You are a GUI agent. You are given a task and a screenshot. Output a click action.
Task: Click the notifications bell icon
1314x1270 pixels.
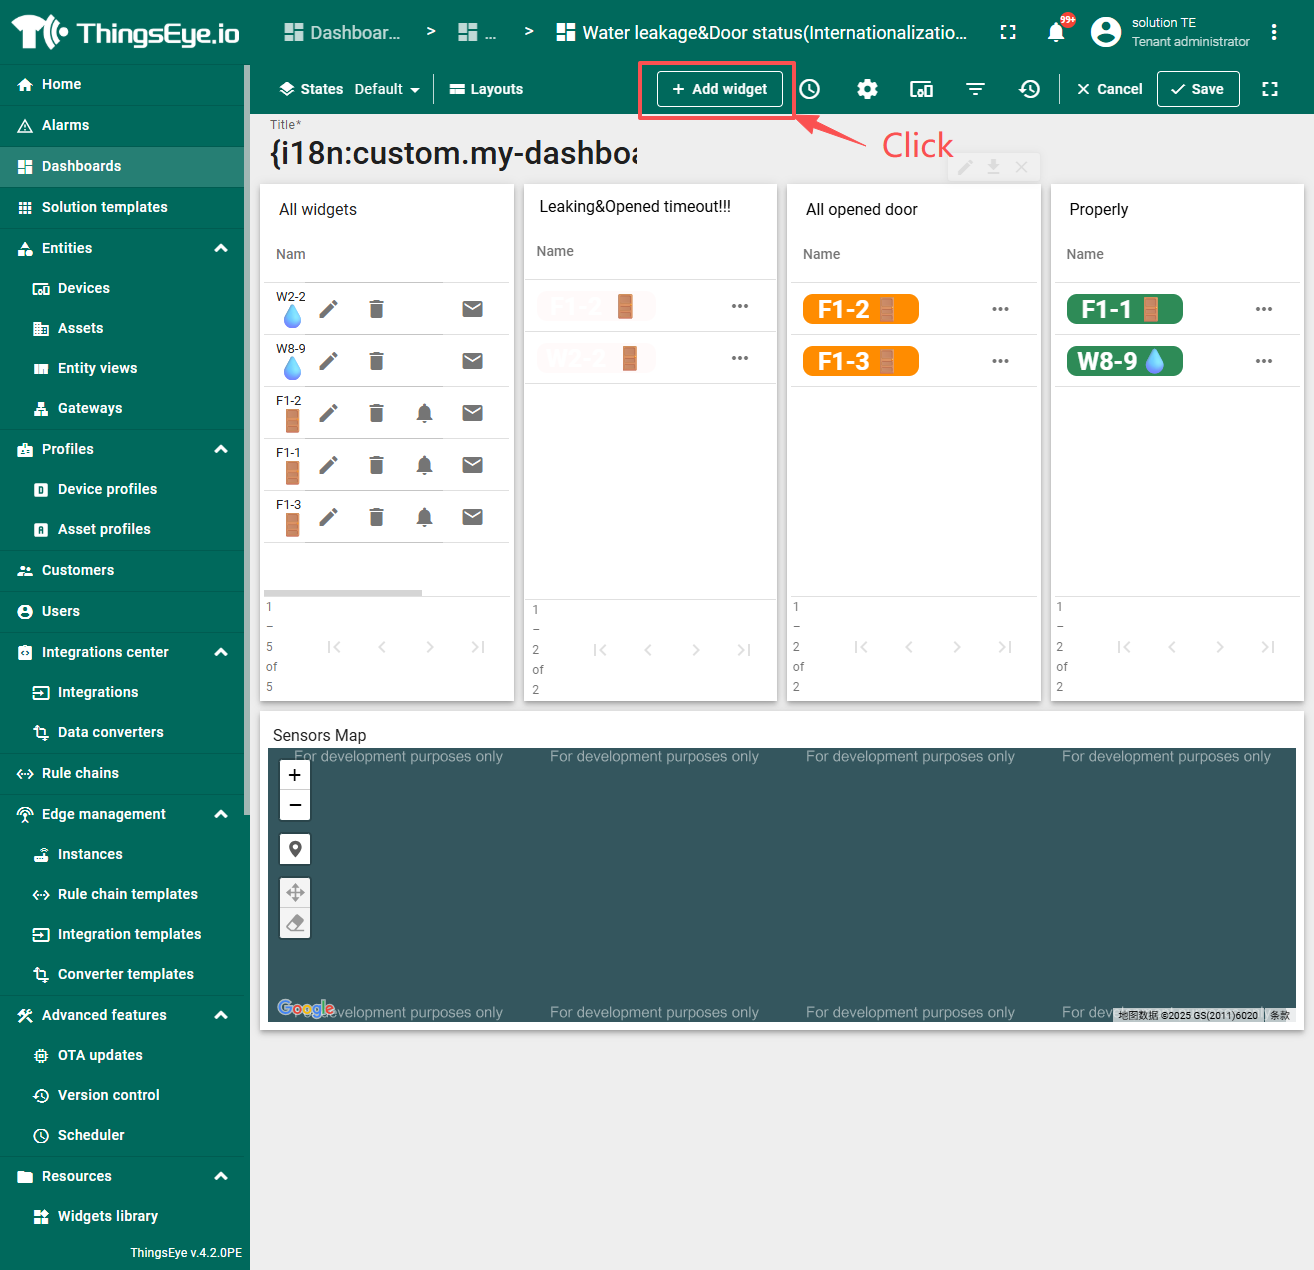[x=1056, y=32]
